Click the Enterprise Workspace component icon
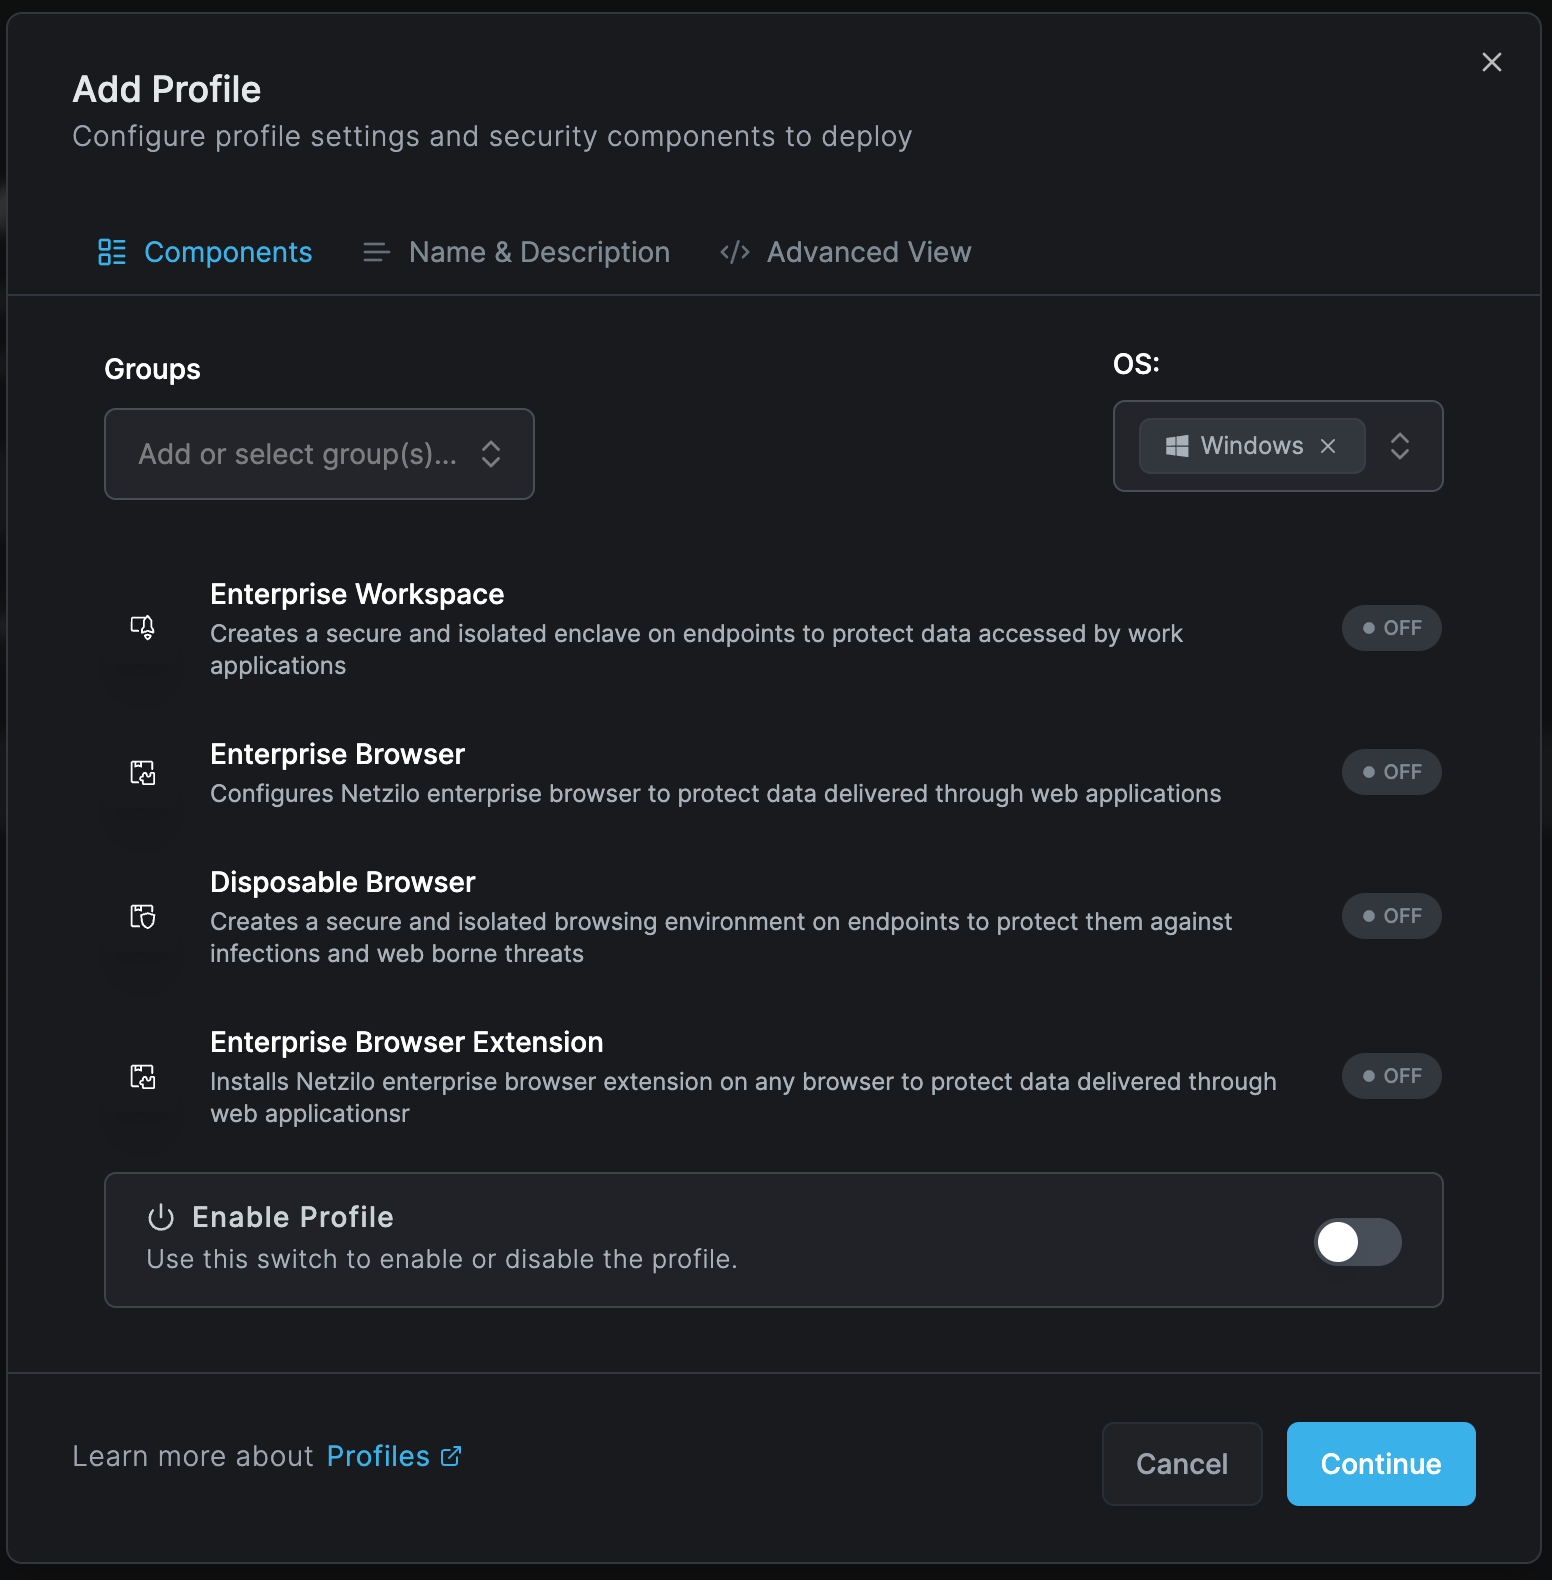 coord(143,628)
